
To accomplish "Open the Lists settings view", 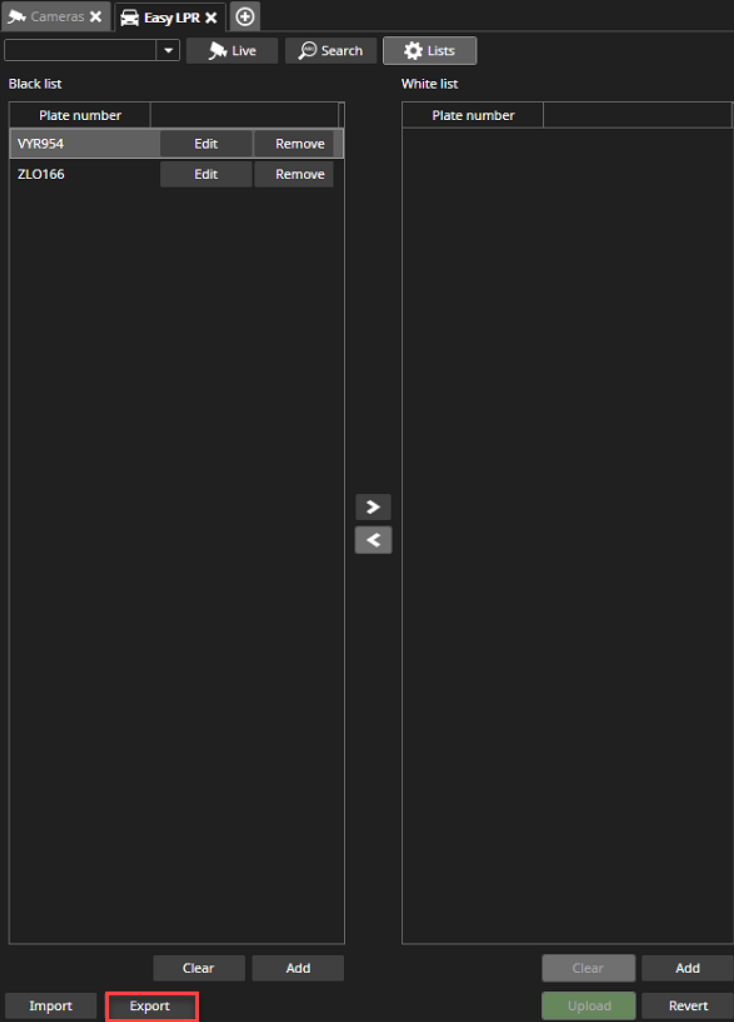I will (x=430, y=51).
